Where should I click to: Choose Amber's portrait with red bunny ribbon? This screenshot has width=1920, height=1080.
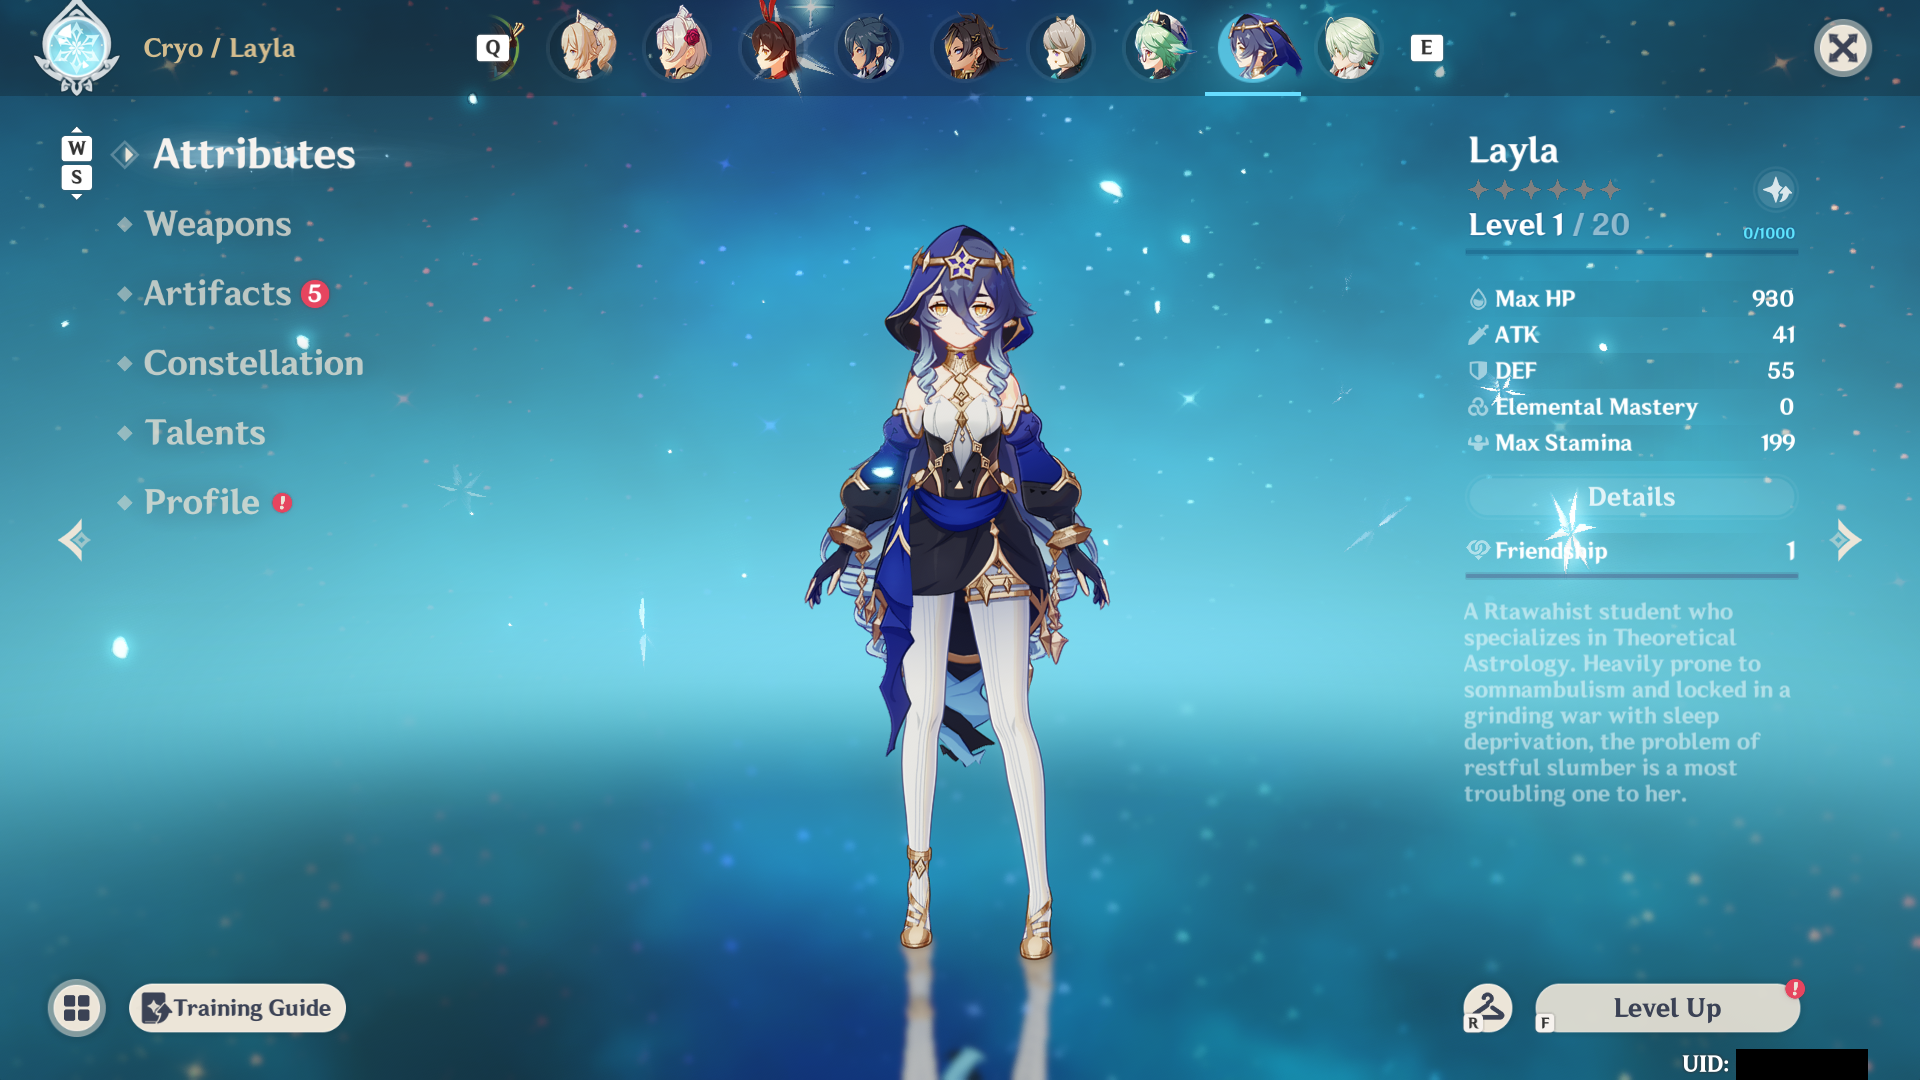(774, 47)
